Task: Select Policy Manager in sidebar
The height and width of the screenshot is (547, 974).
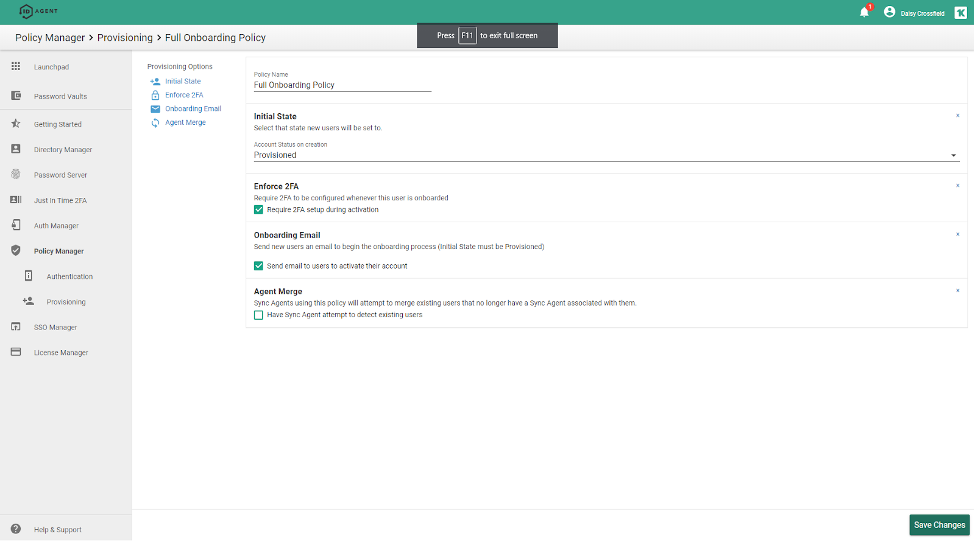Action: (x=59, y=251)
